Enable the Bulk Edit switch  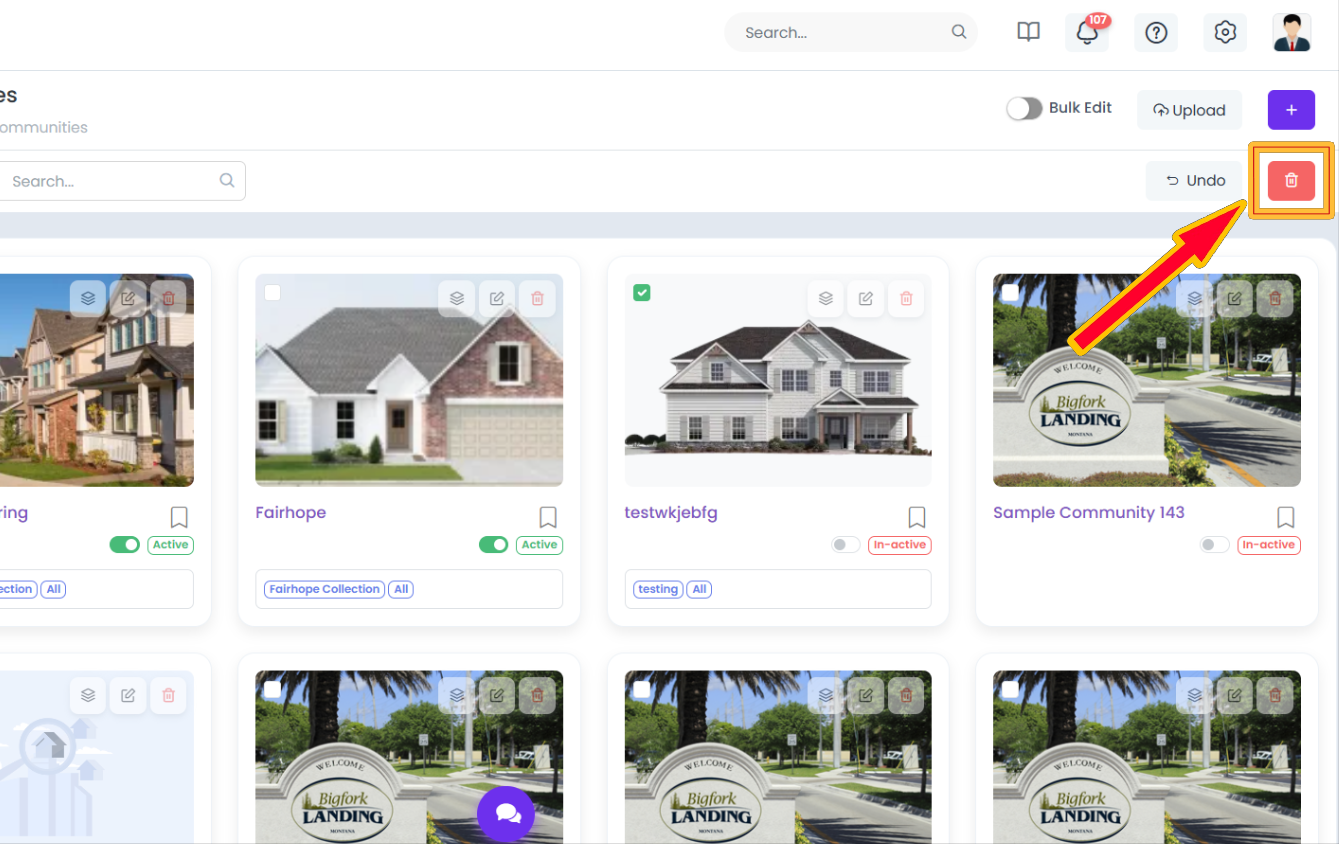[1024, 109]
